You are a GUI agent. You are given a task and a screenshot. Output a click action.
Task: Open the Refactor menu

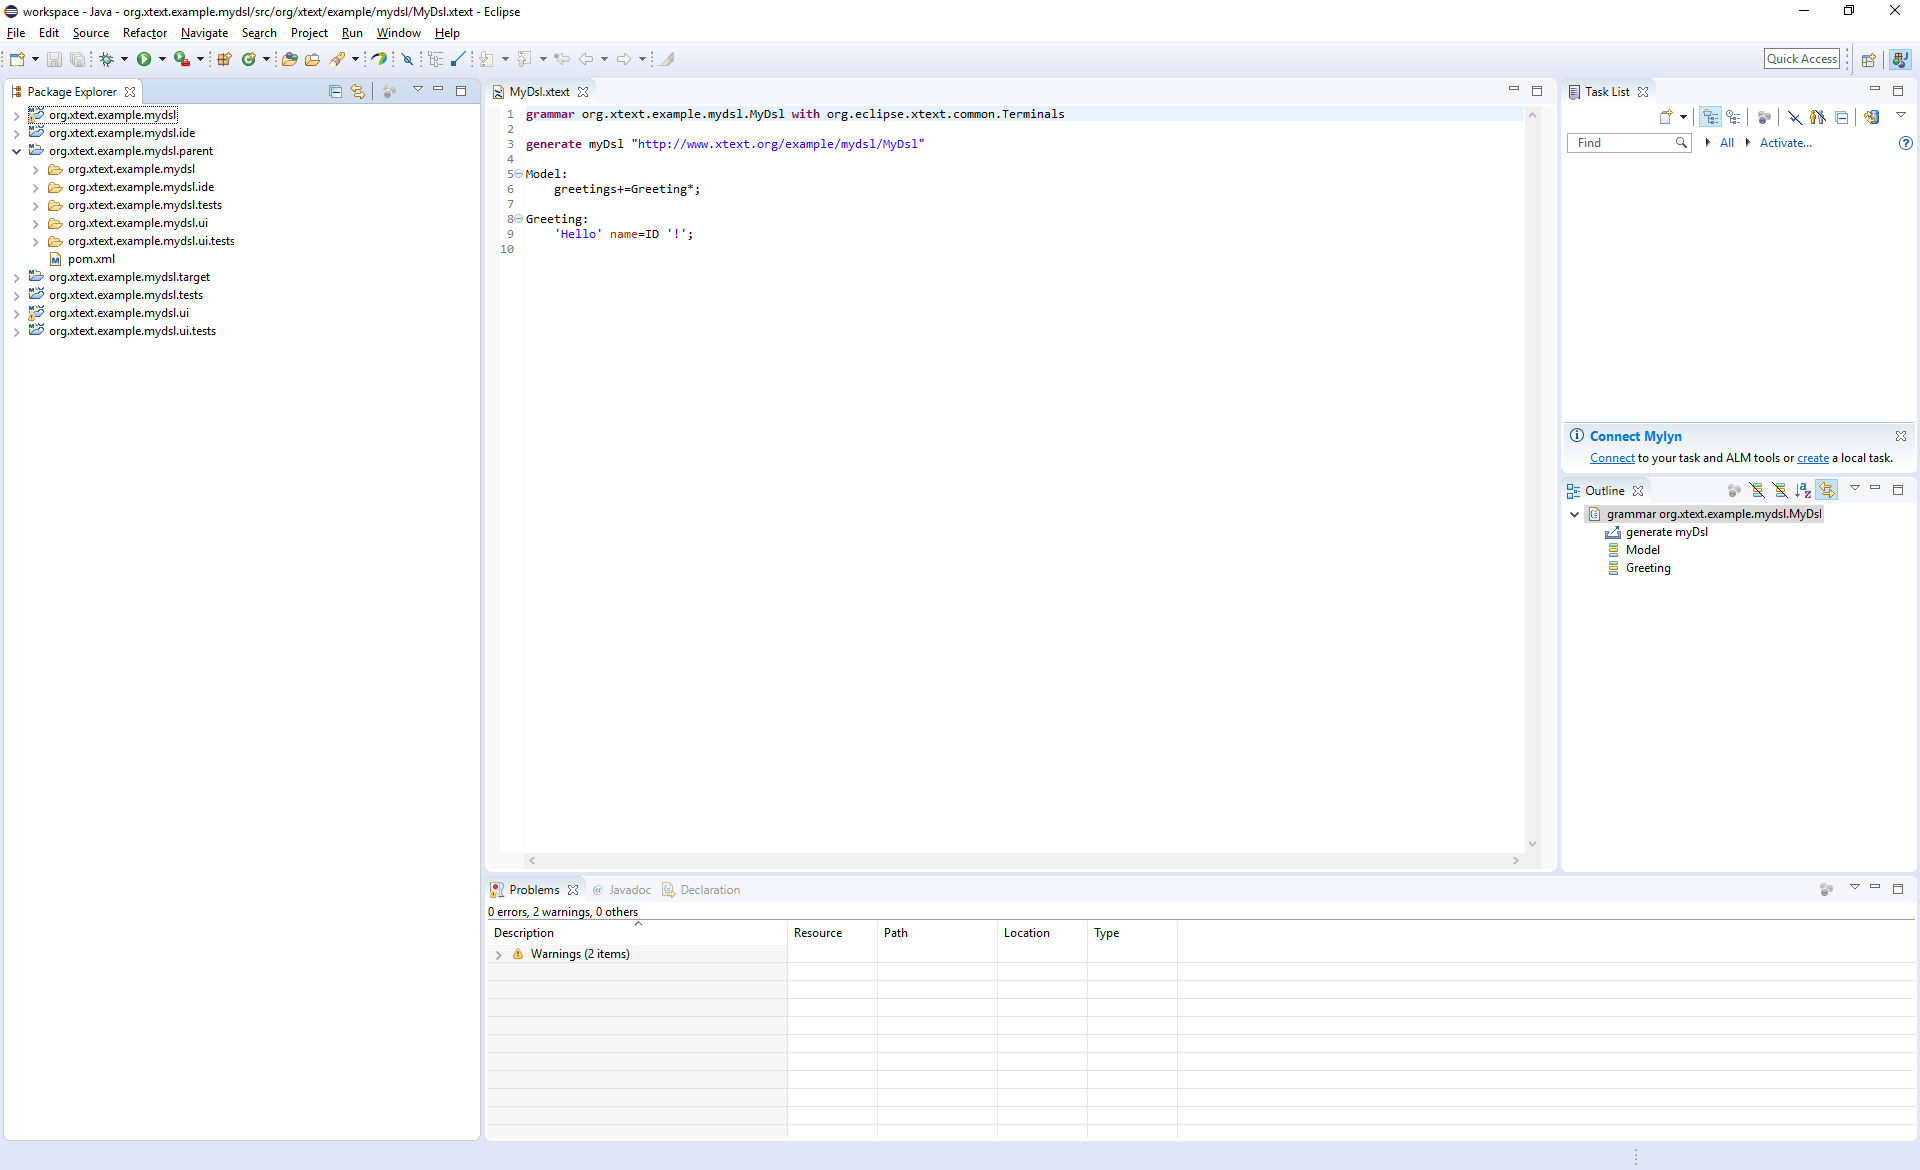(145, 33)
